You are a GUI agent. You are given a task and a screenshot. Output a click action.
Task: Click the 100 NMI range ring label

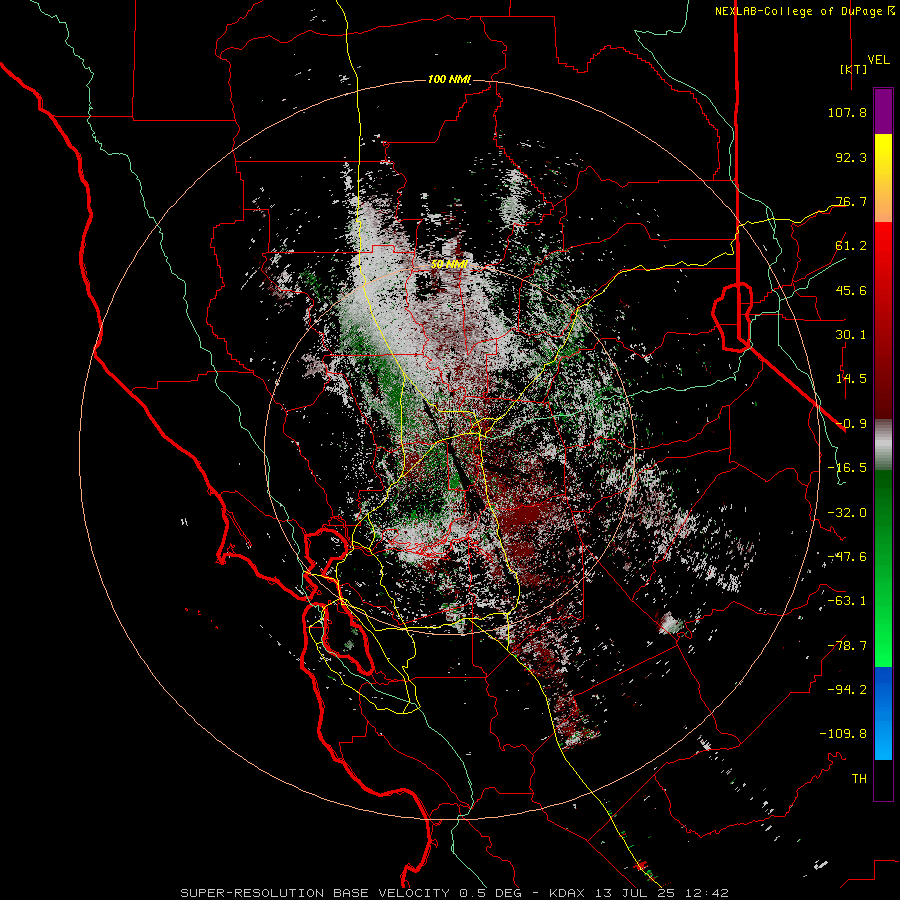(449, 79)
